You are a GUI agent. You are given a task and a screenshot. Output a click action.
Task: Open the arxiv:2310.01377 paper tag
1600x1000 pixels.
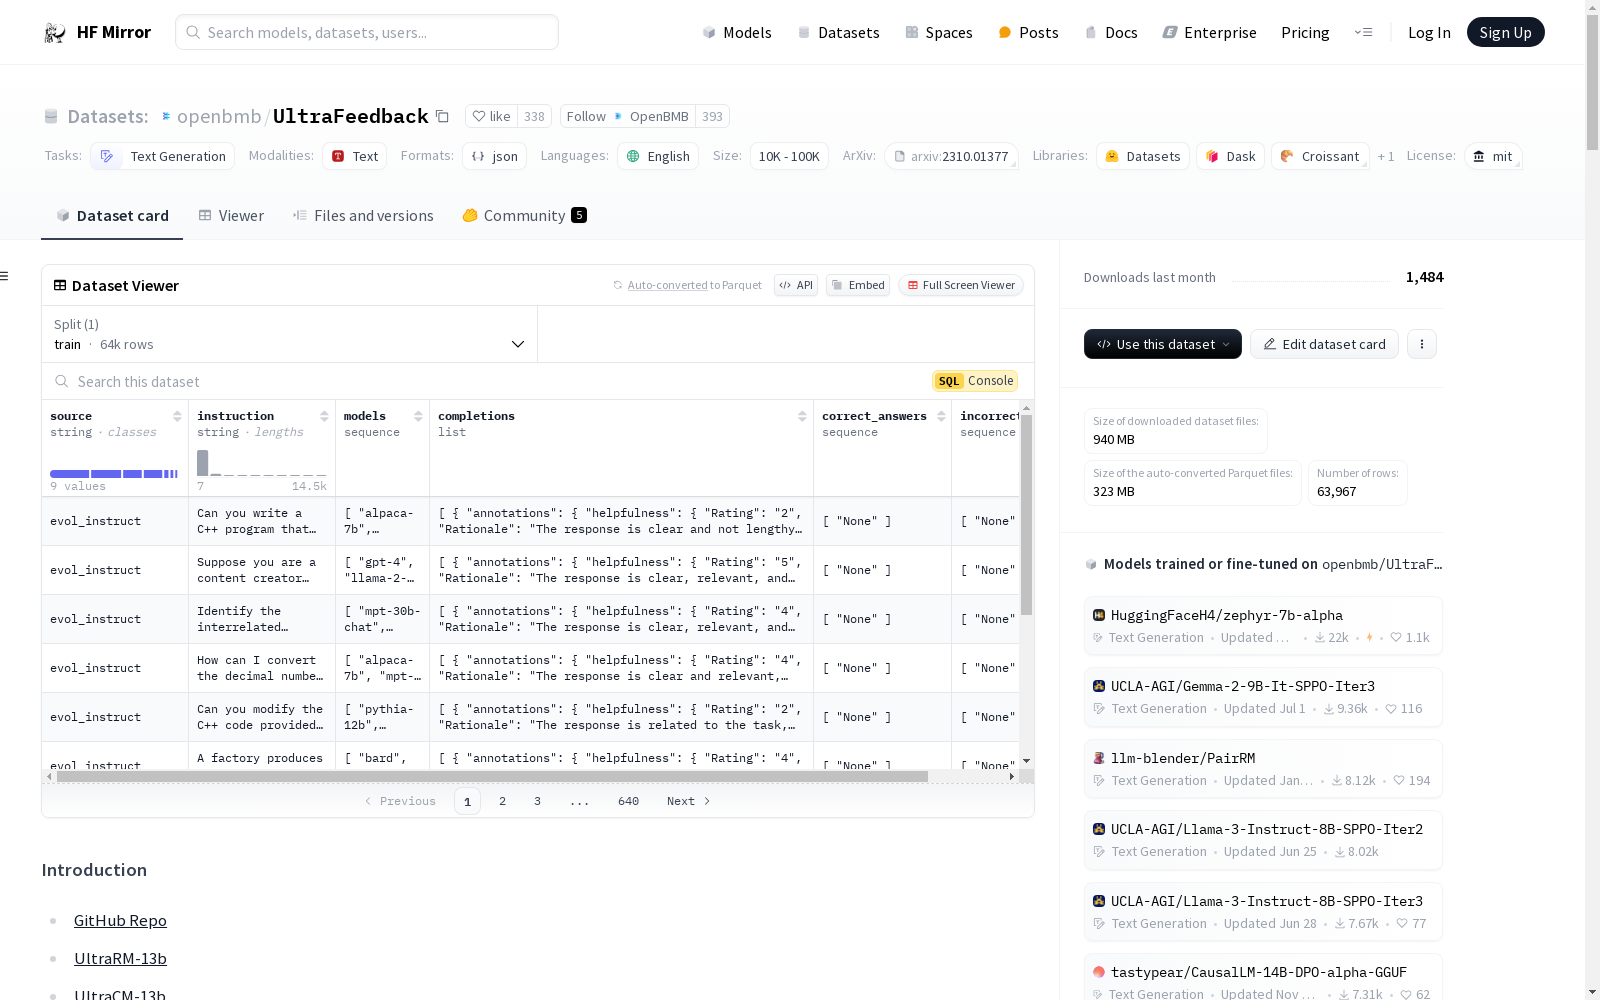pyautogui.click(x=951, y=156)
